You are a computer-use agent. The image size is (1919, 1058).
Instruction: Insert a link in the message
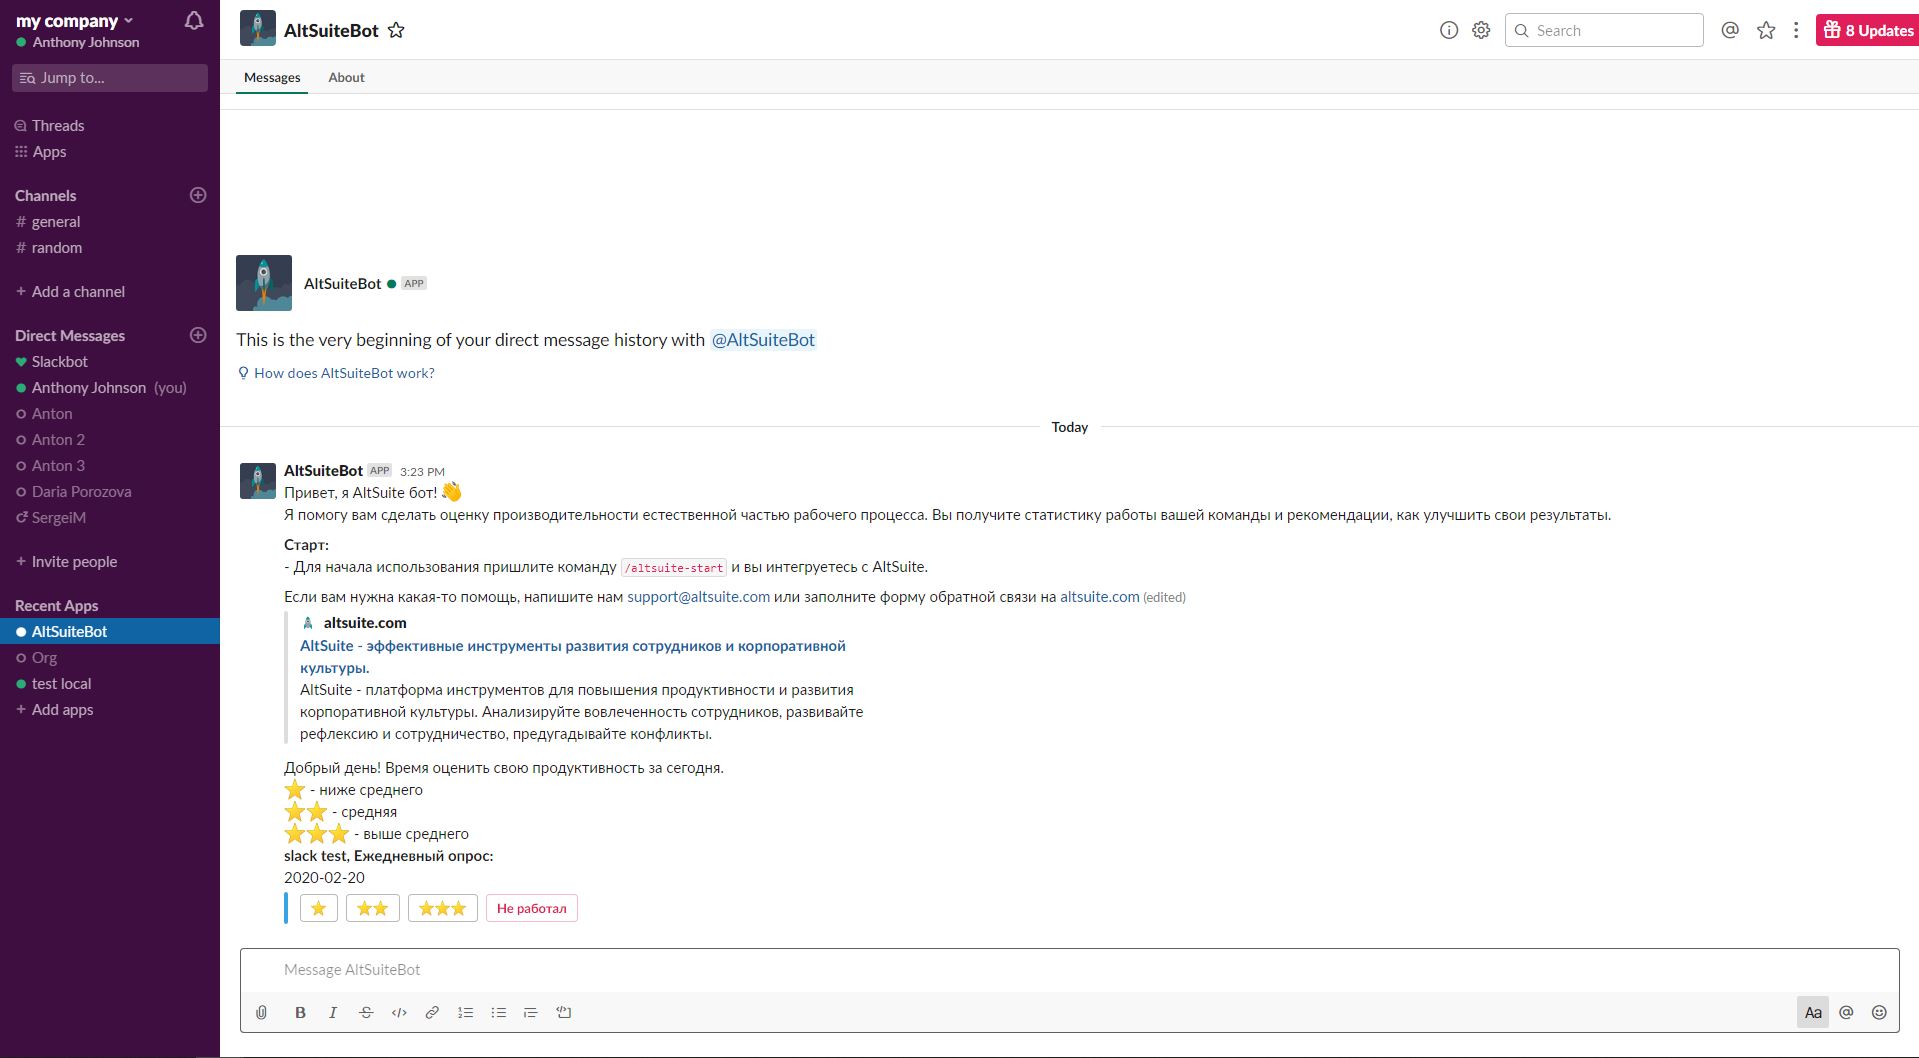432,1012
